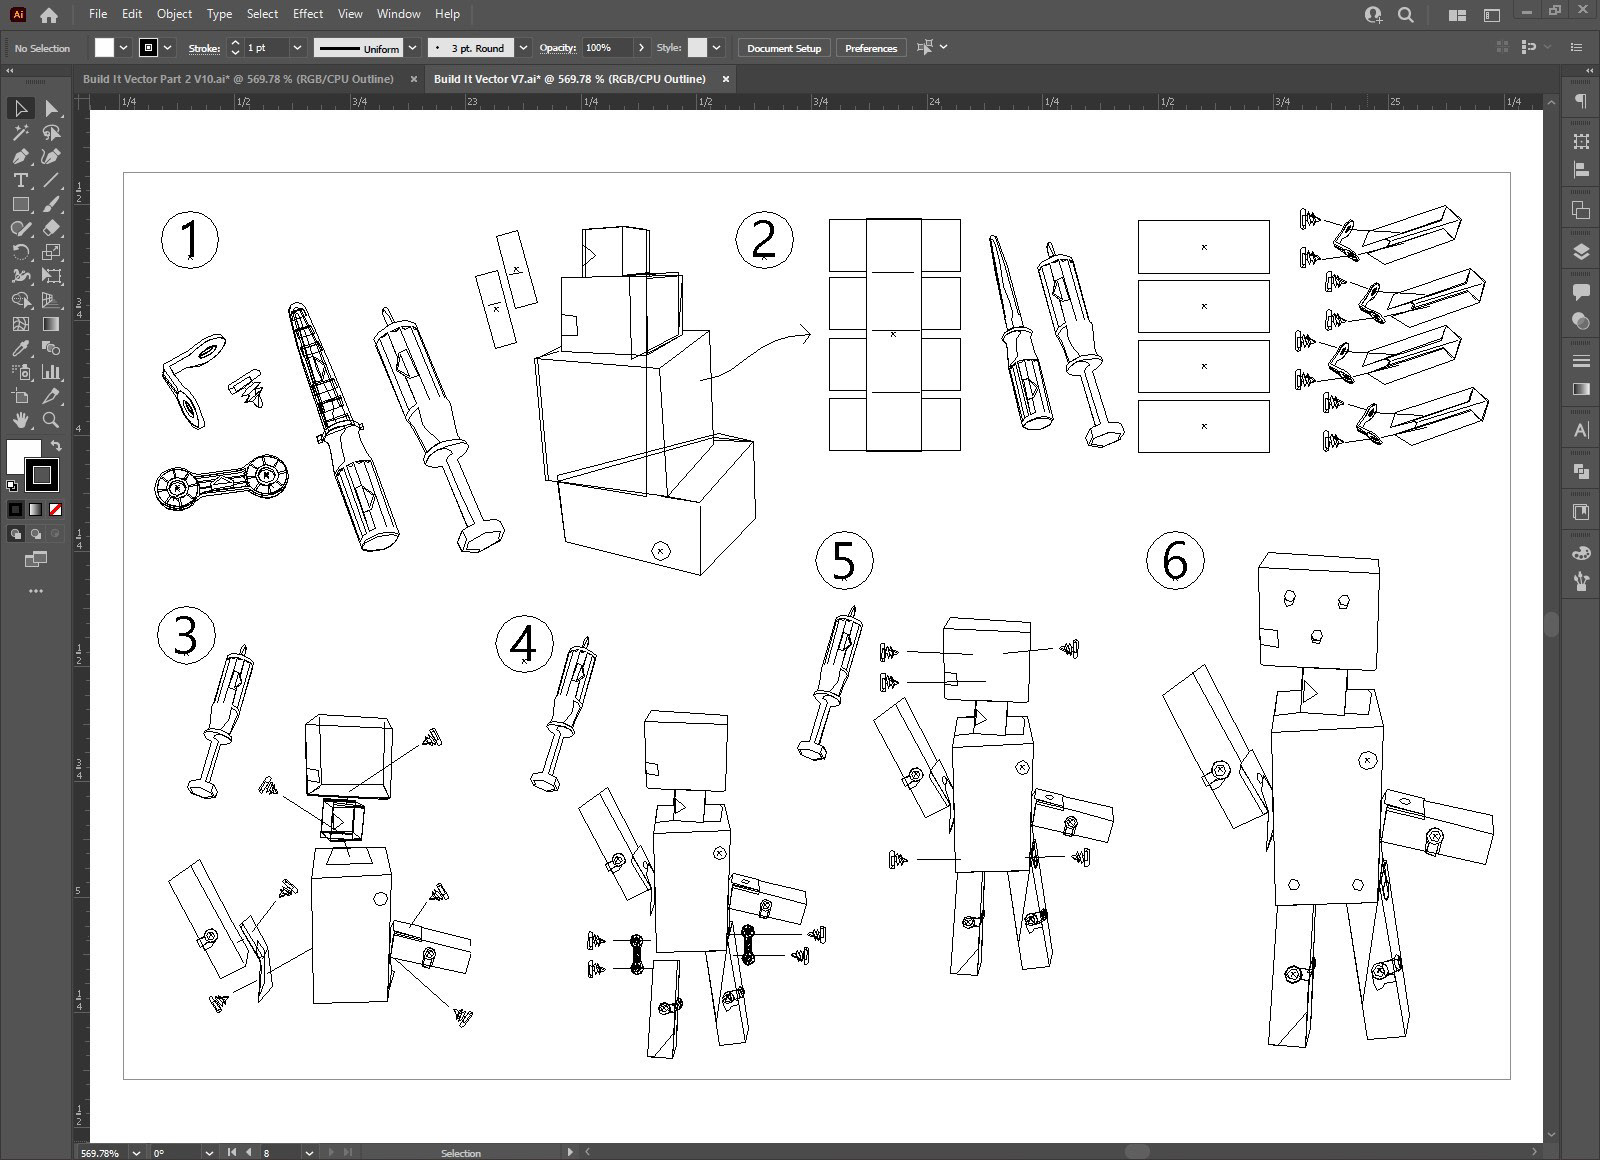Open the Opacity panel link
The width and height of the screenshot is (1600, 1160).
pyautogui.click(x=557, y=48)
